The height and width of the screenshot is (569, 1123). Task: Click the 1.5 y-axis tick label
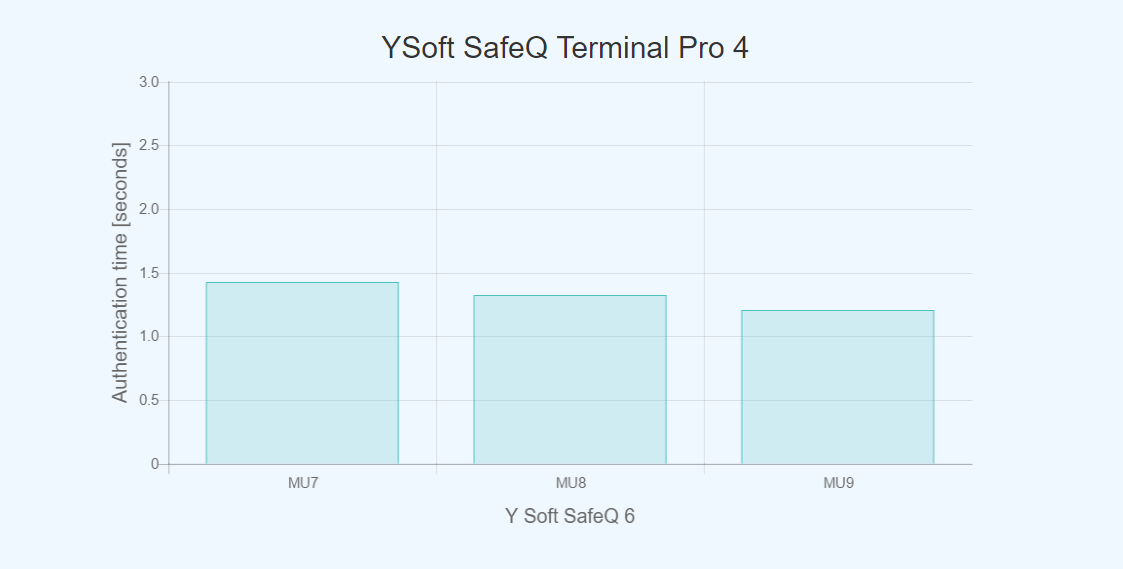[149, 273]
